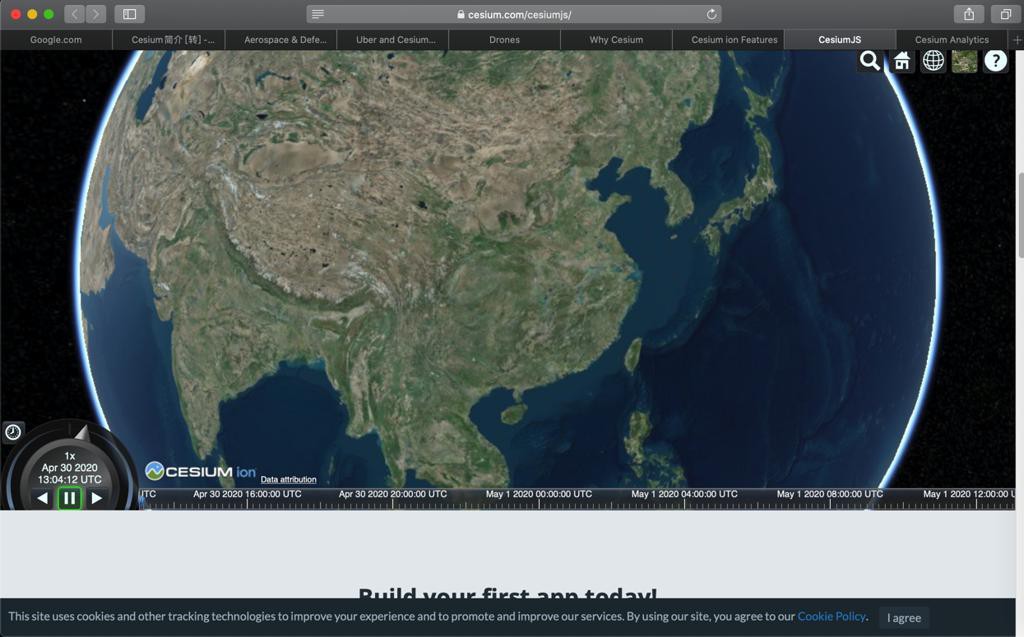The width and height of the screenshot is (1024, 637).
Task: Switch to the Cesium简介 tab
Action: [168, 40]
